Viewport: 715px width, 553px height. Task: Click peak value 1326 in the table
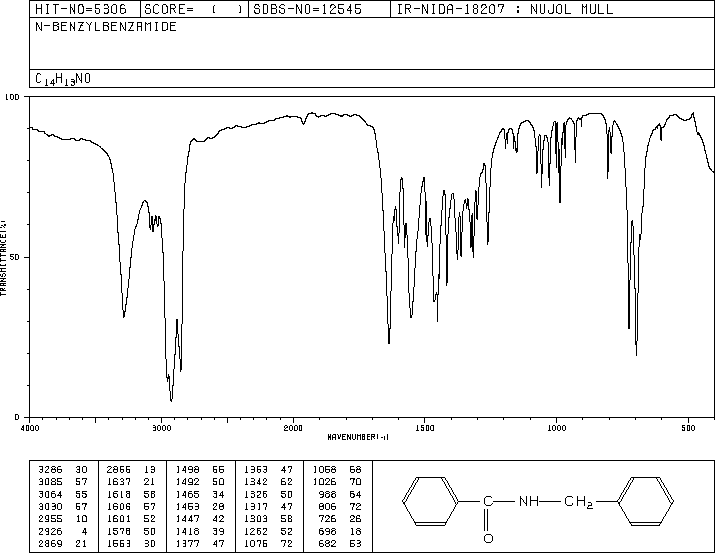coord(256,494)
